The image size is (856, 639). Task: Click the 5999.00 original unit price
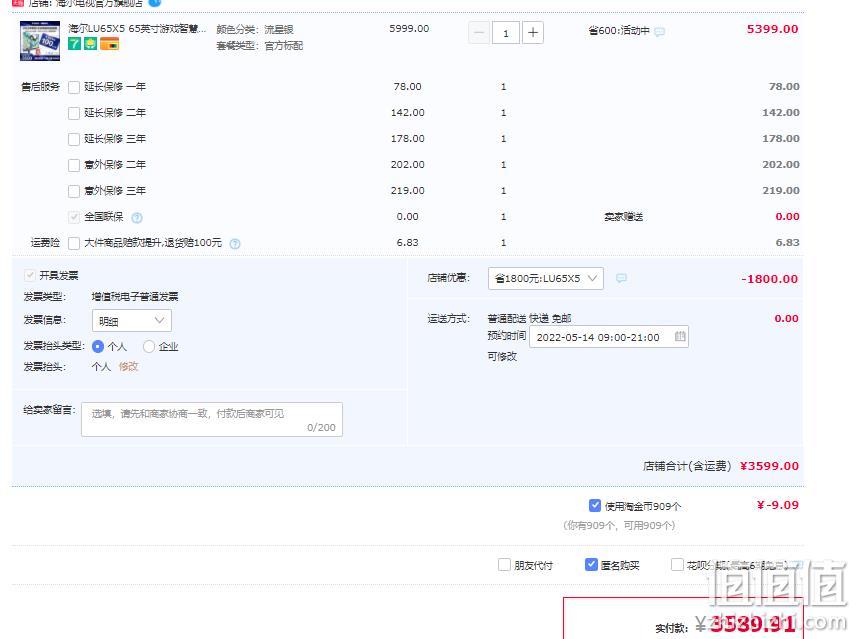click(x=409, y=28)
